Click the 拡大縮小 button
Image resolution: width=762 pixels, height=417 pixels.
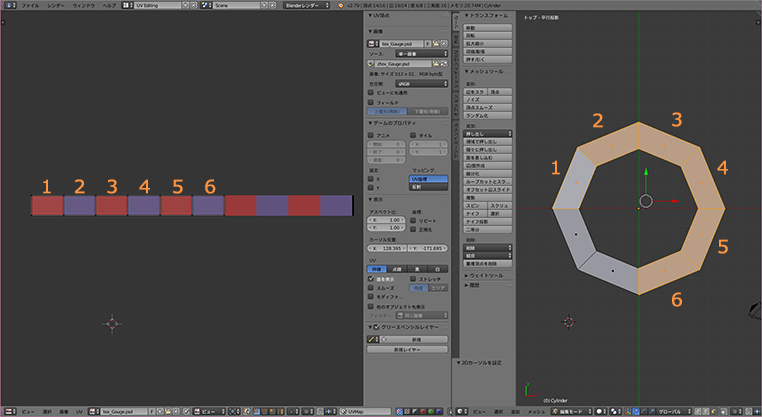pyautogui.click(x=488, y=43)
